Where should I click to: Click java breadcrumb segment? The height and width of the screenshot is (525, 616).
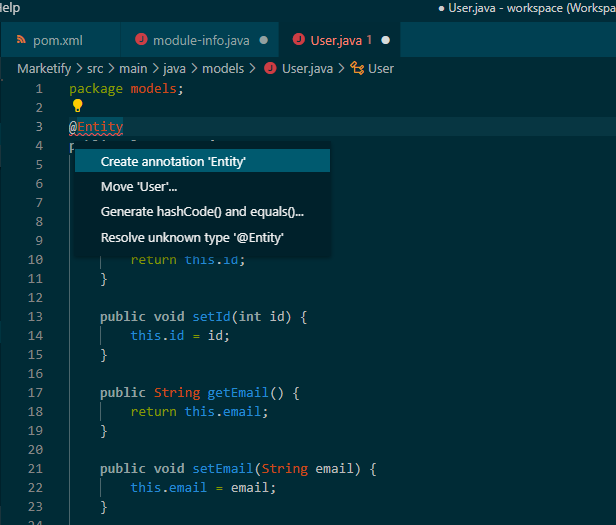(x=174, y=69)
